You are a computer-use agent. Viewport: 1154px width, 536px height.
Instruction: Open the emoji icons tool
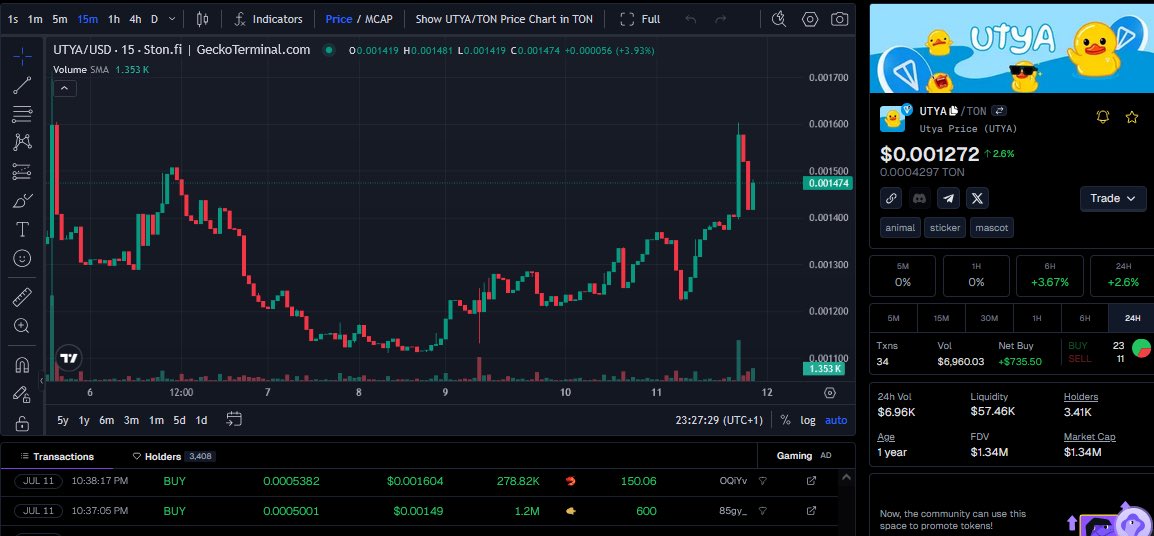click(22, 258)
